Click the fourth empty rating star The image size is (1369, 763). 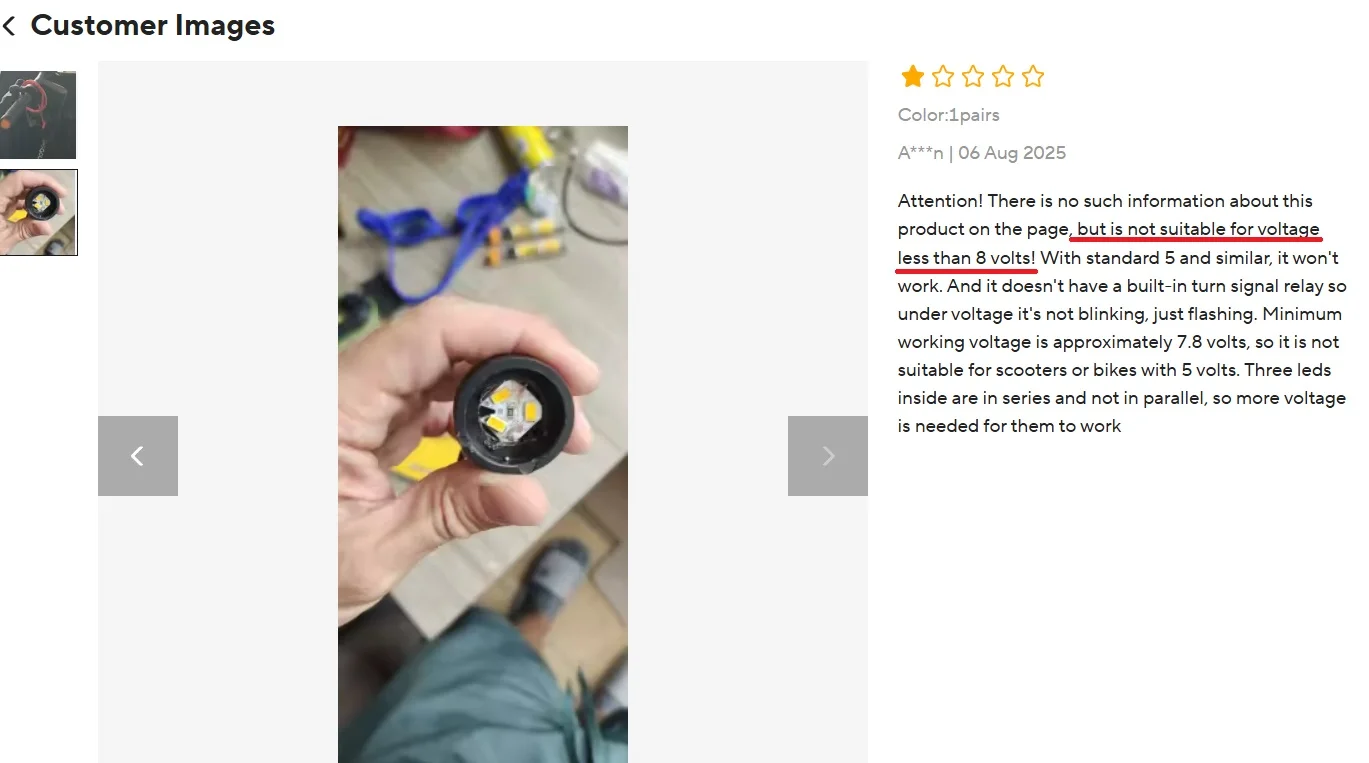(1003, 76)
